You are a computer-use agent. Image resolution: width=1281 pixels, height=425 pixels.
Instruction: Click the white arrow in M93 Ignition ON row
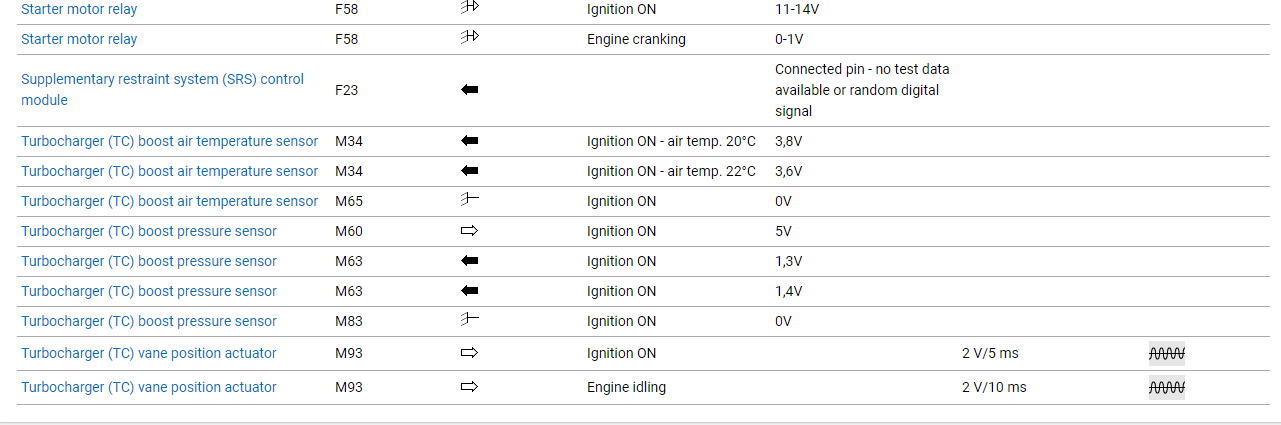469,353
